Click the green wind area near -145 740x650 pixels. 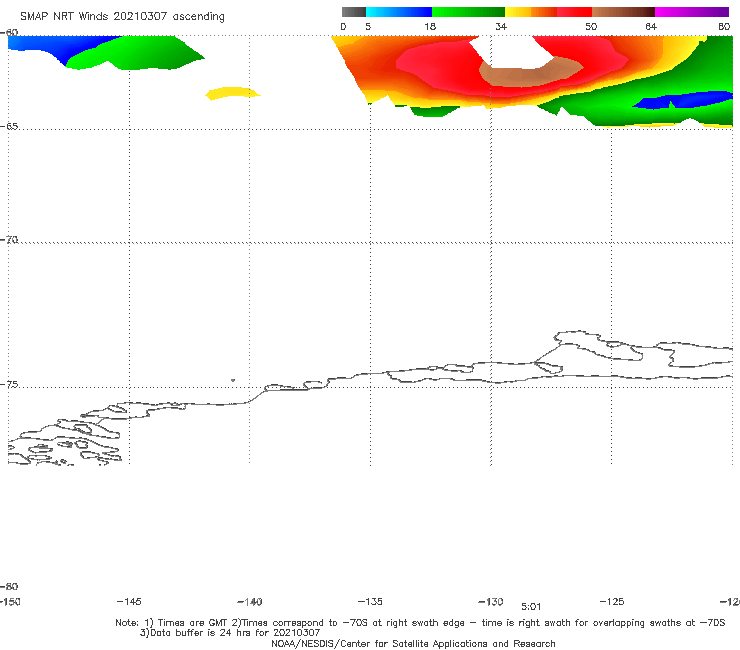pos(137,53)
